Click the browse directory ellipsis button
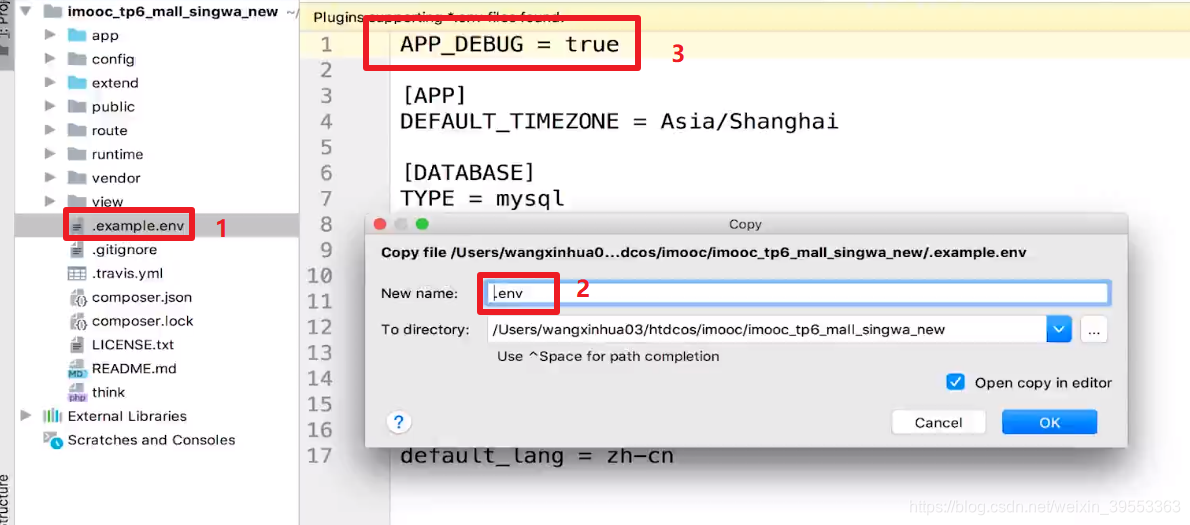This screenshot has height=525, width=1190. (x=1094, y=330)
